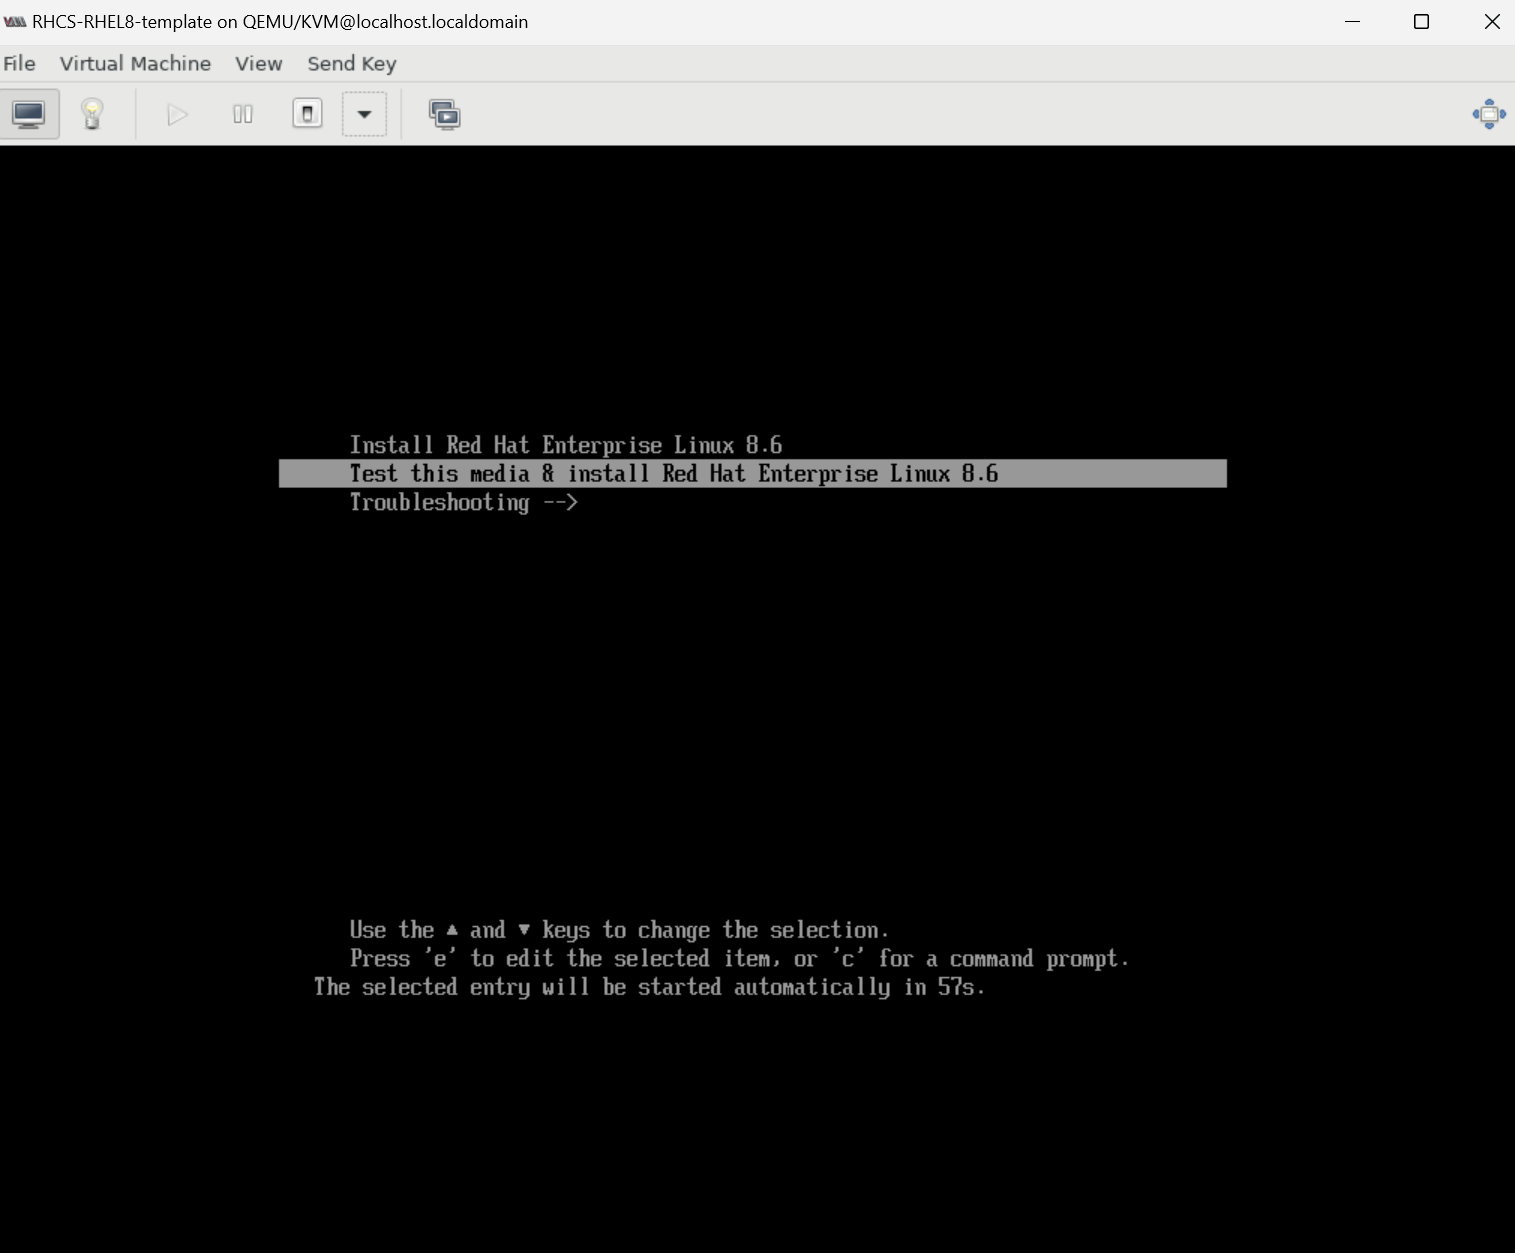Screen dimensions: 1515x1253
Task: Select the Troubleshooting --> entry
Action: (464, 503)
